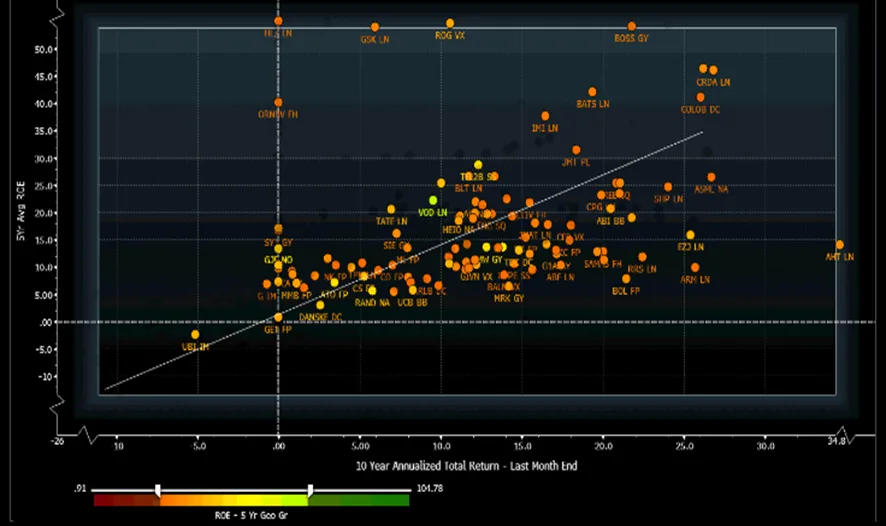This screenshot has width=886, height=526.
Task: Click the GSK LN data point
Action: tap(375, 27)
